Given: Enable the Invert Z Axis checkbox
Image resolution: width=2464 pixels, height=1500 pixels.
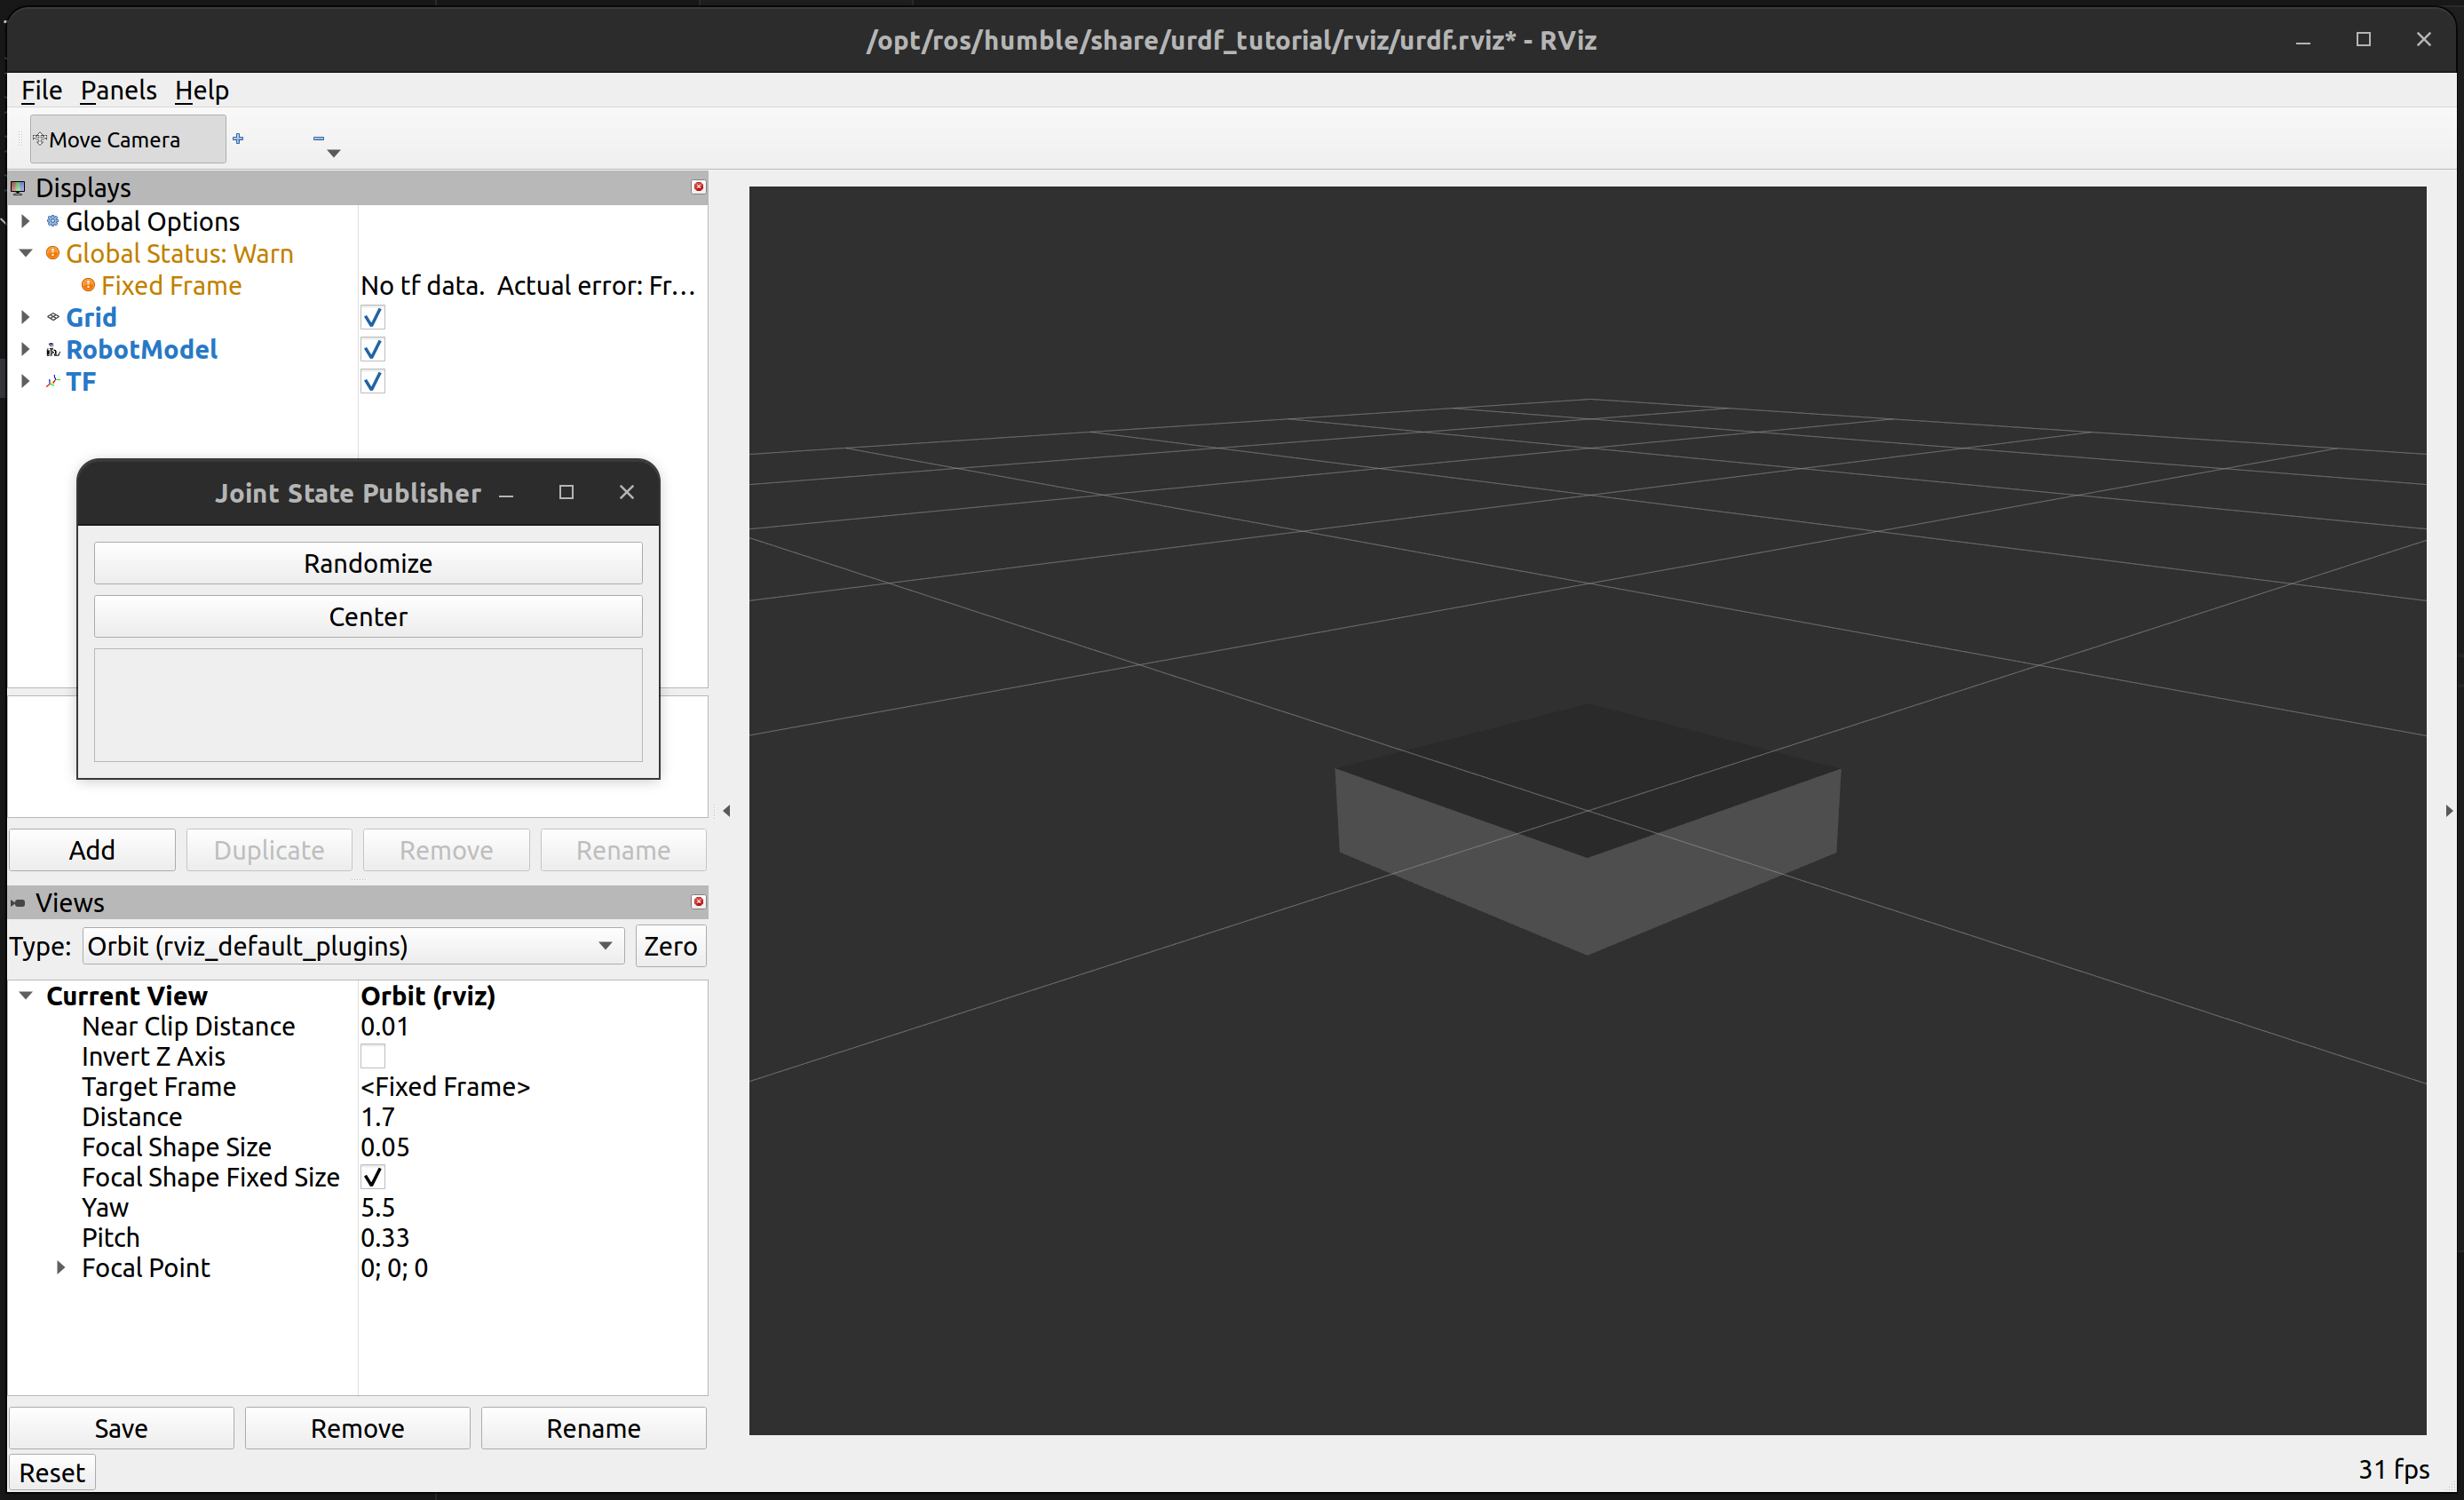Looking at the screenshot, I should (372, 1057).
